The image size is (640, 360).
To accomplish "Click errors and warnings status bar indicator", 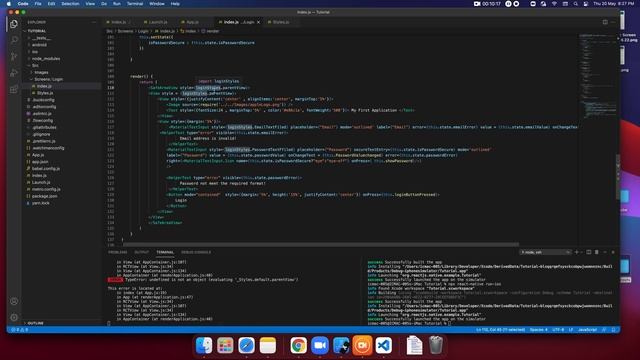I will (x=20, y=329).
